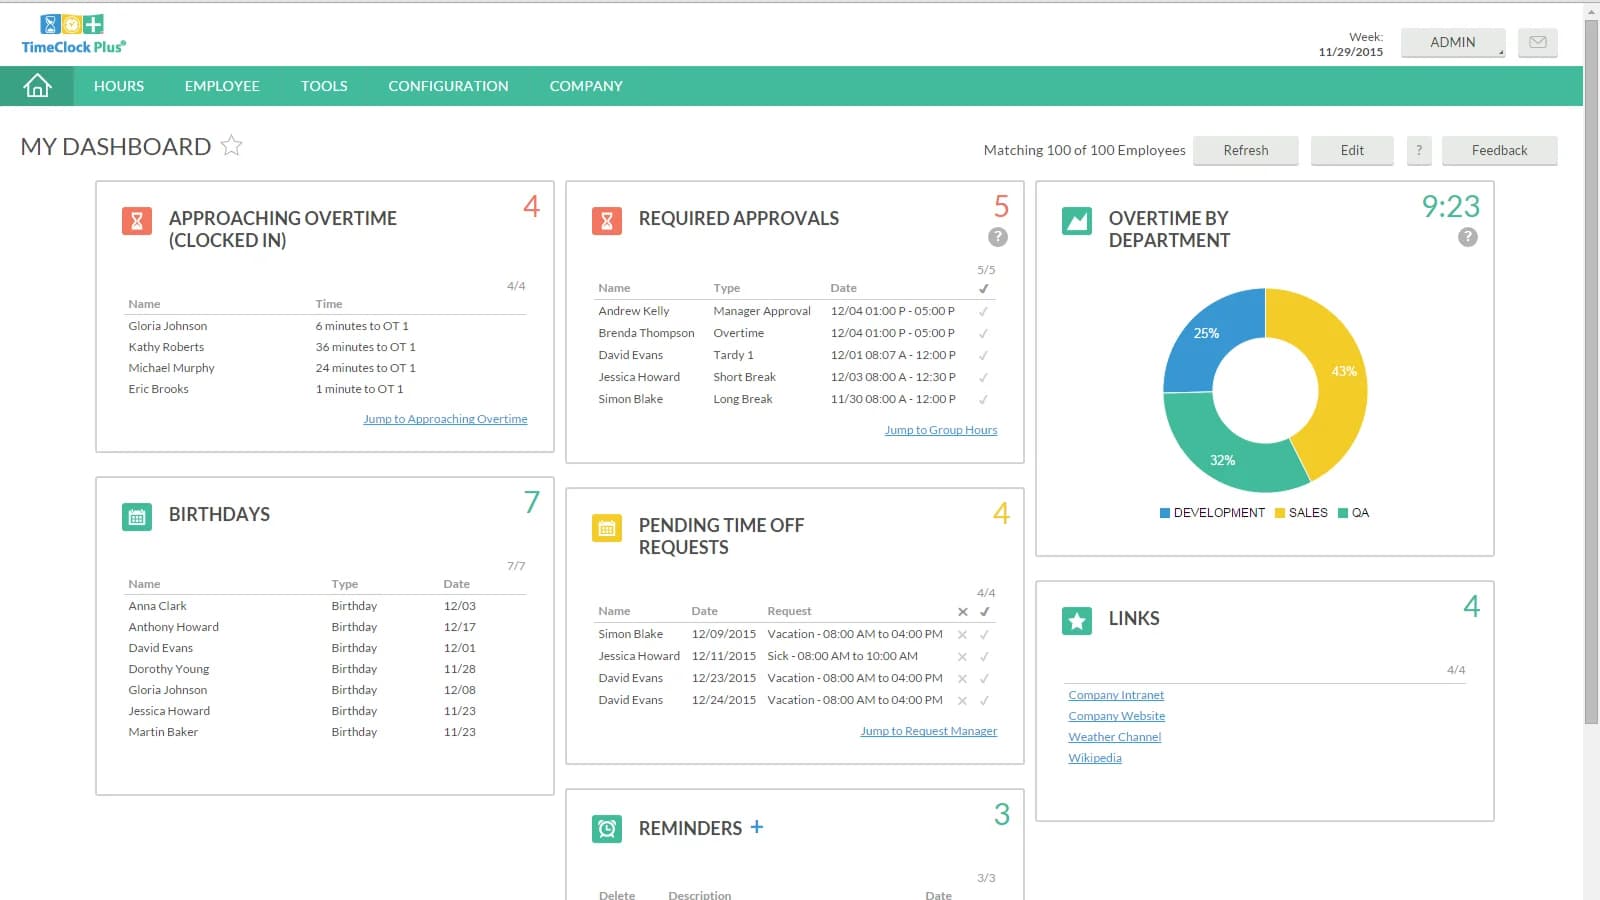Select Dorothy Young birthday row
This screenshot has height=900, width=1600.
326,669
